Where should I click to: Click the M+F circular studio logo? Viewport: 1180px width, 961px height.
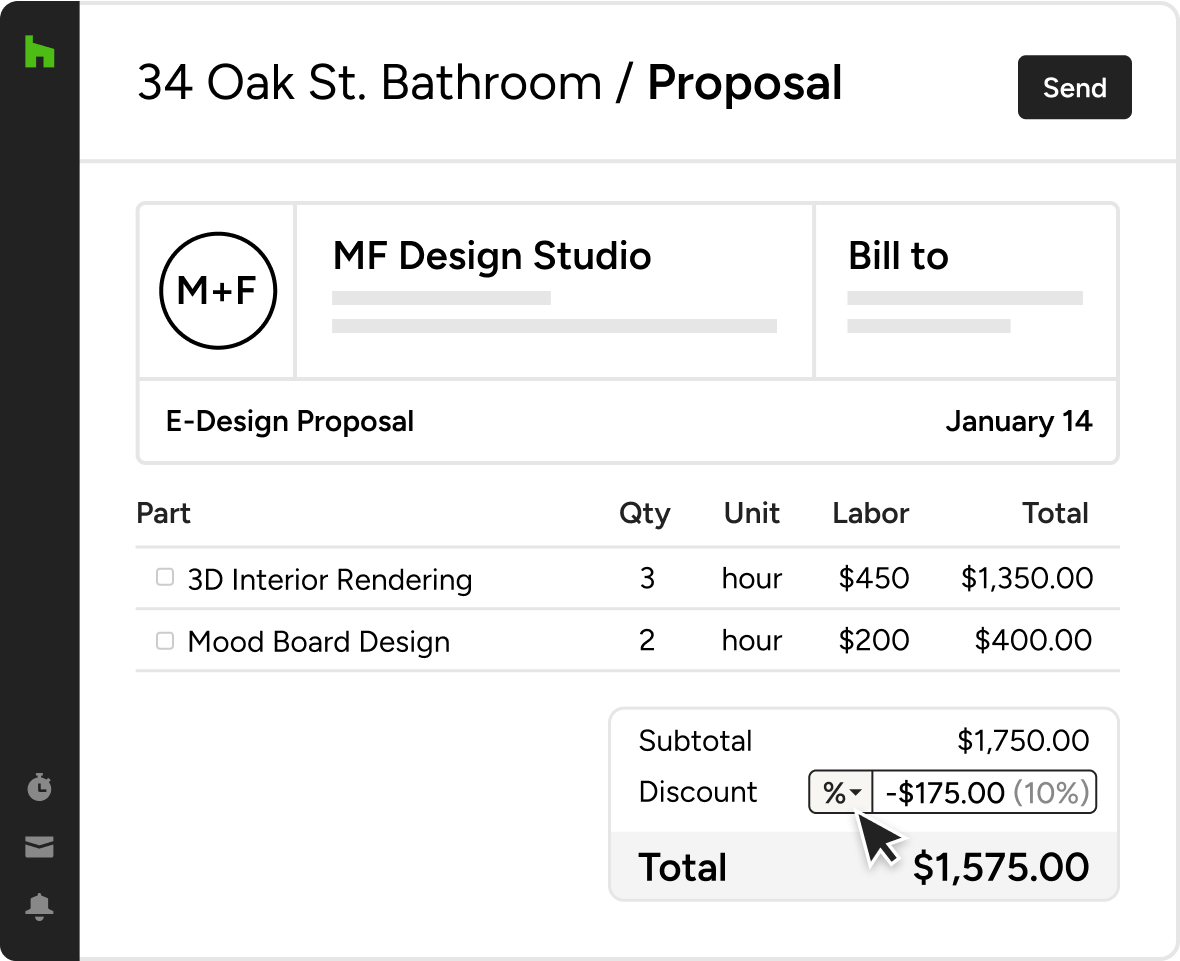click(x=218, y=291)
